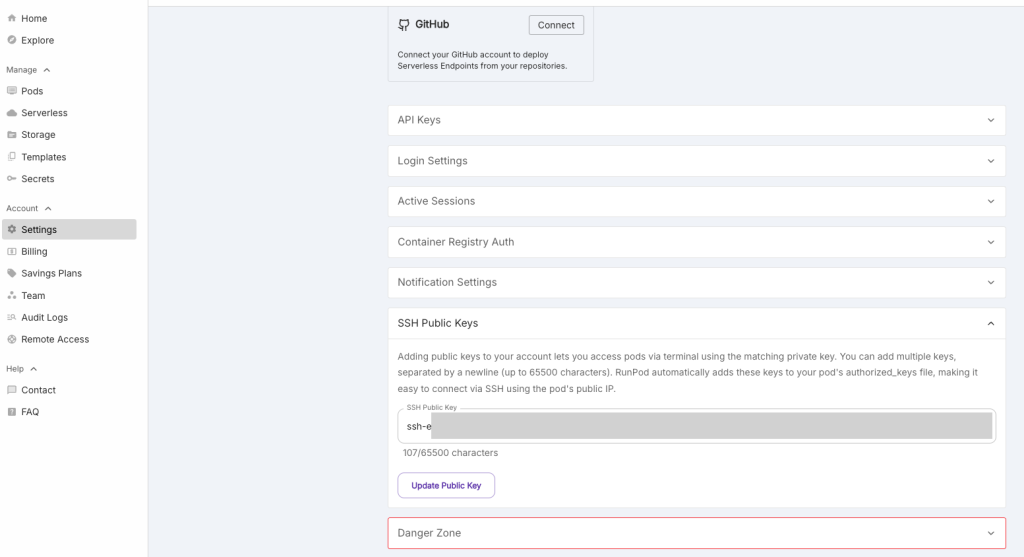Click the Savings Plans tag icon
The image size is (1024, 557).
12,273
